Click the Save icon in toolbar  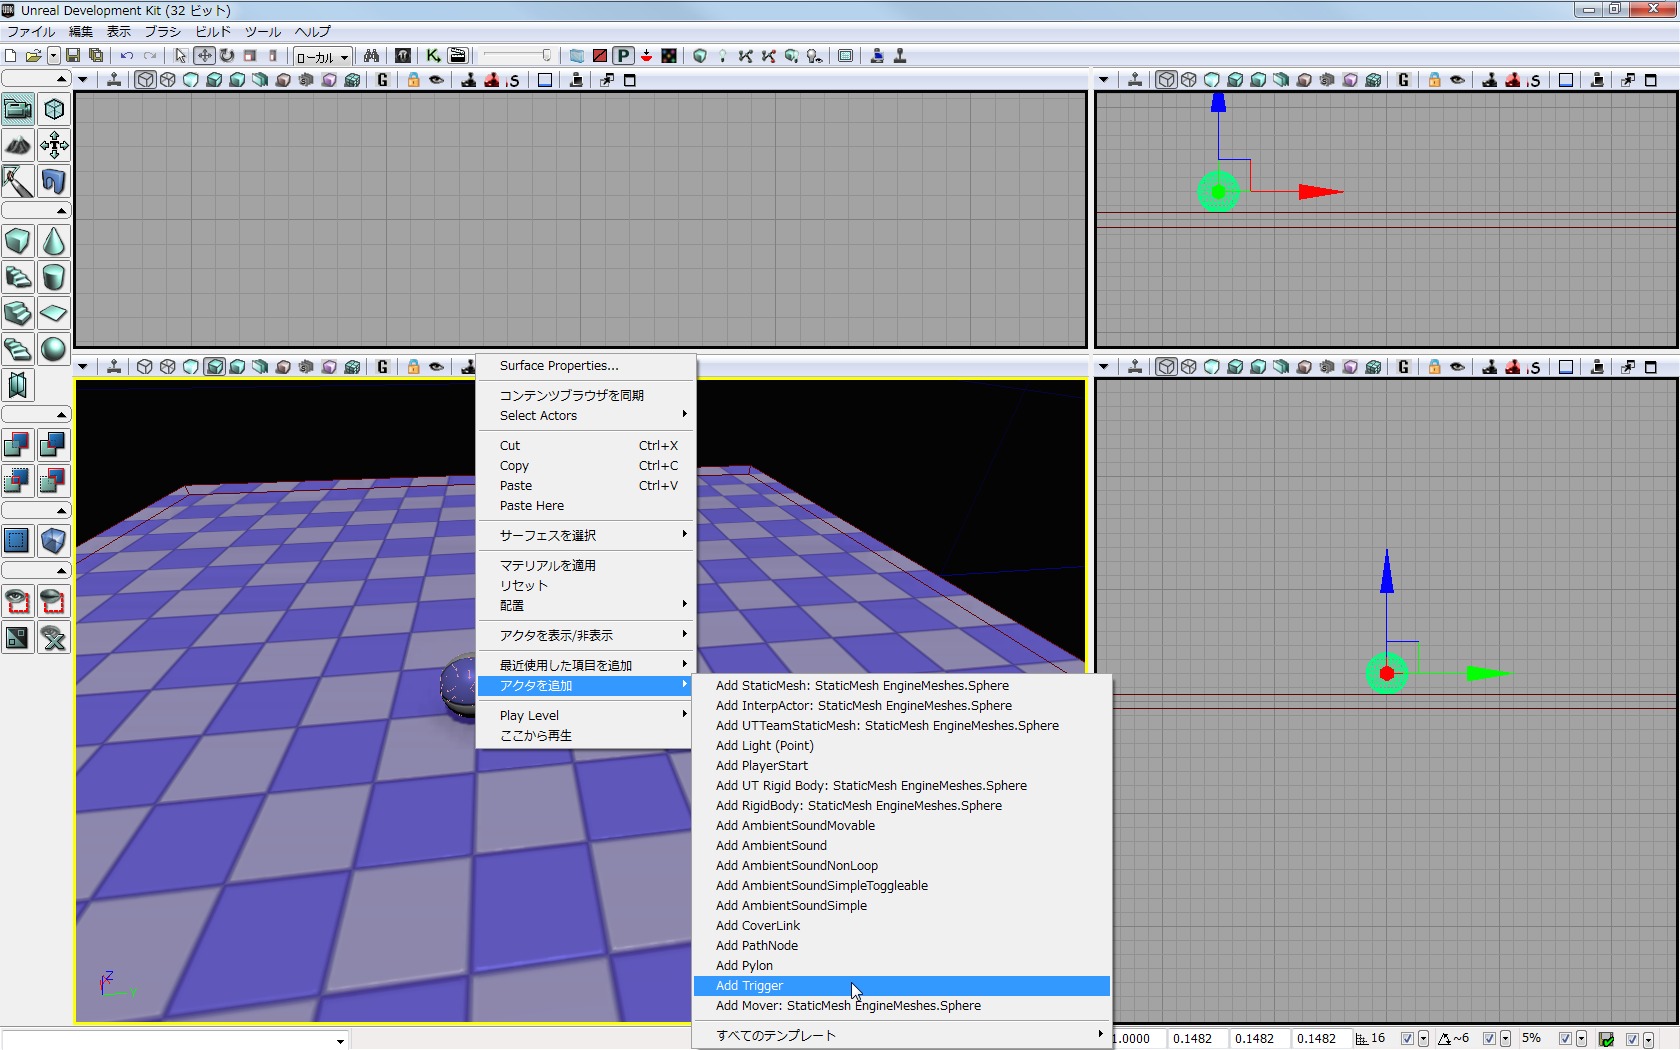(73, 56)
